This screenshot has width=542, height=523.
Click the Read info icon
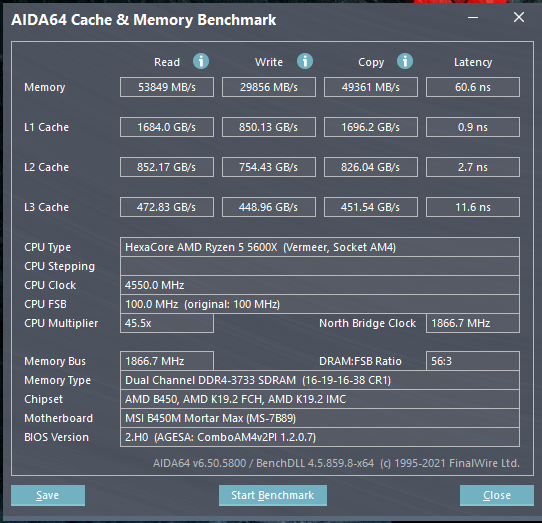tap(201, 62)
